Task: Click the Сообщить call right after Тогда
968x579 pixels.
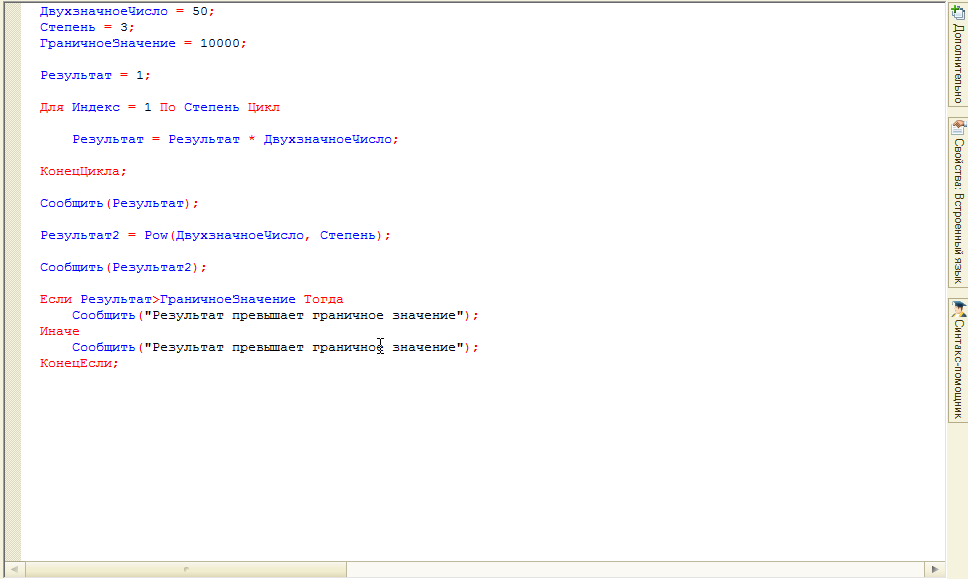Action: tap(275, 315)
